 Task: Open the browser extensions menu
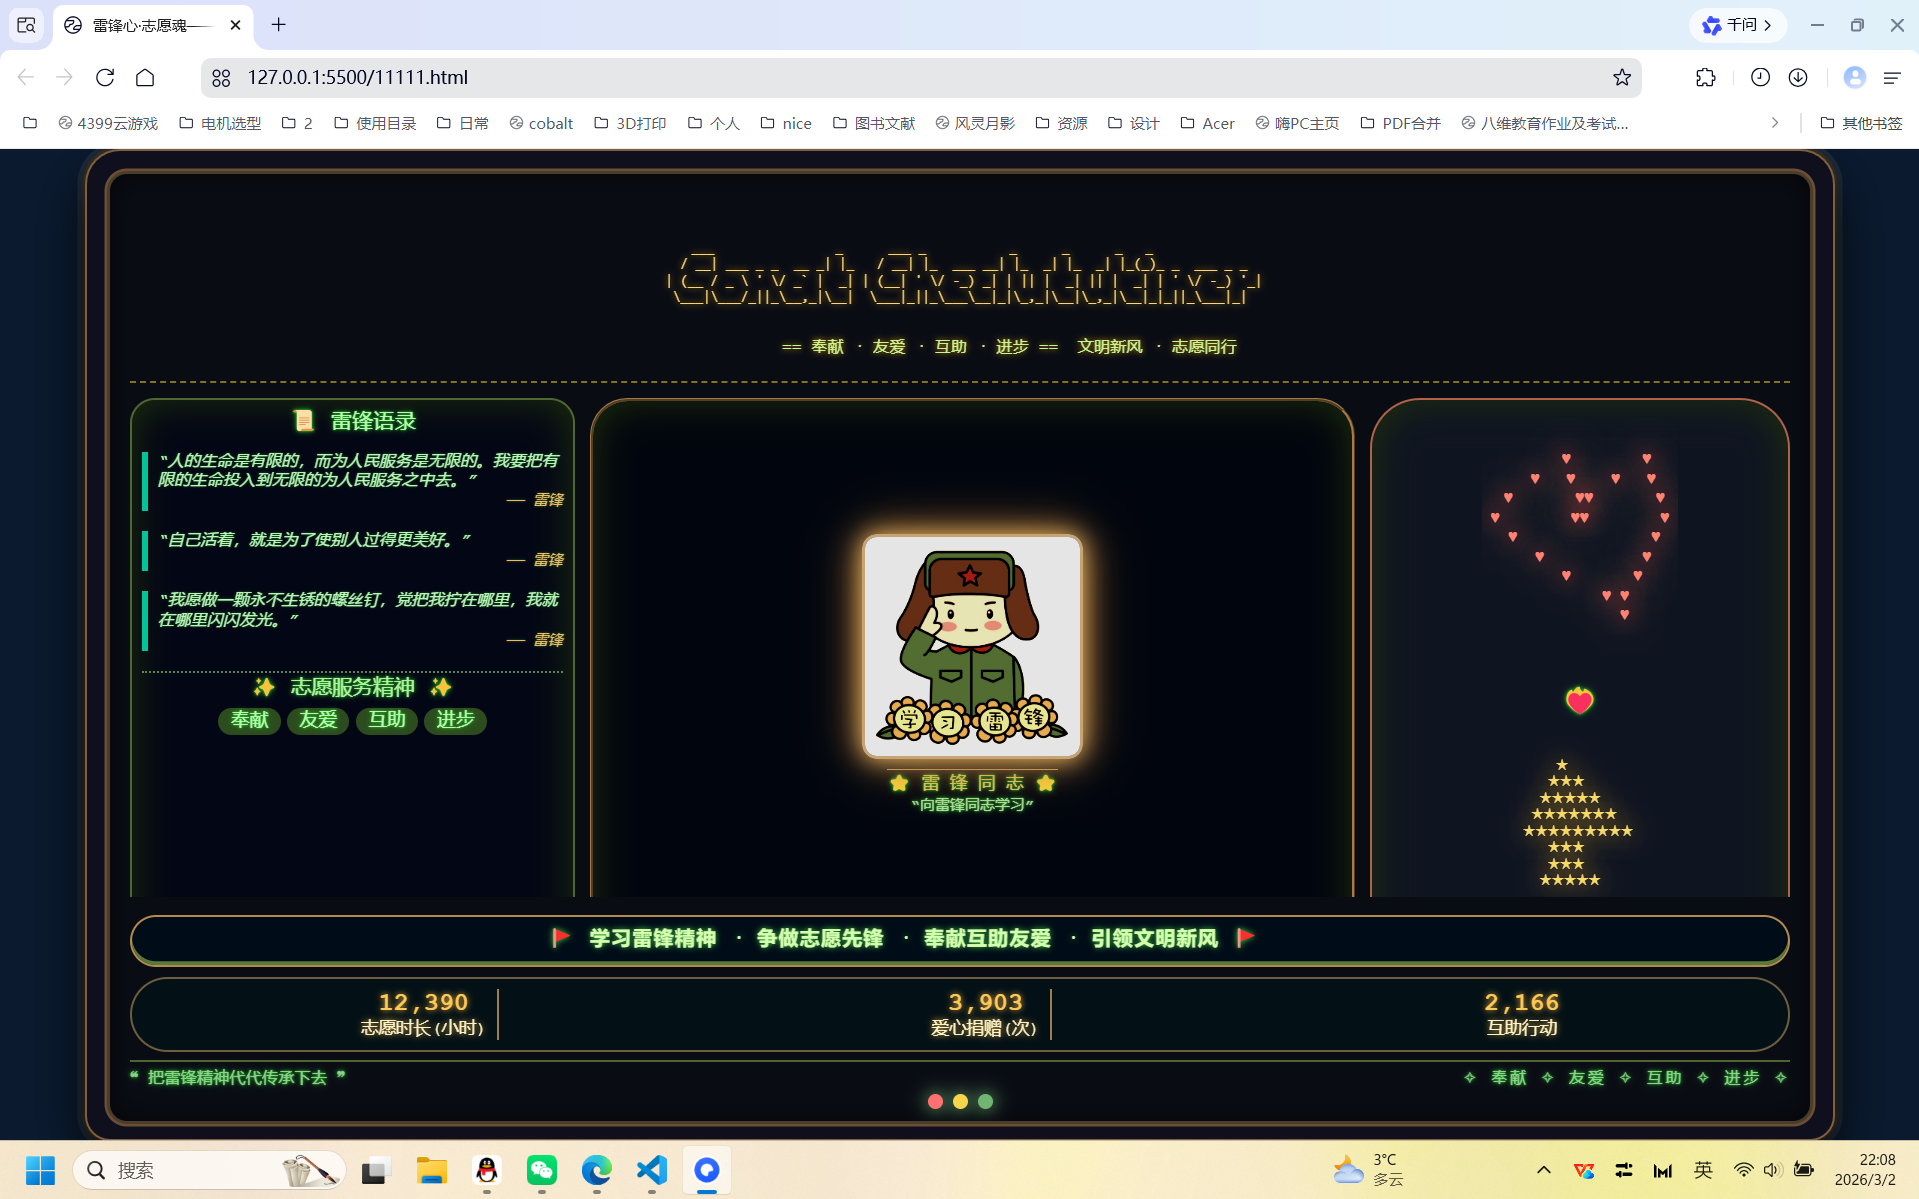[x=1705, y=77]
